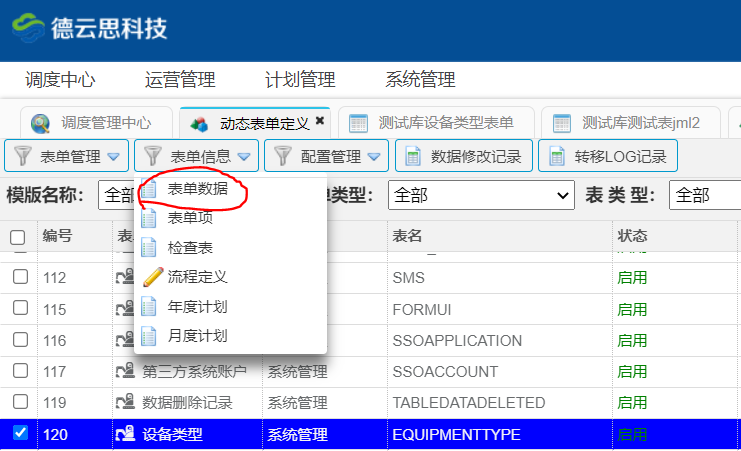Image resolution: width=741 pixels, height=451 pixels.
Task: Click the table icon on 测试库设备类型表单 tab
Action: (358, 123)
